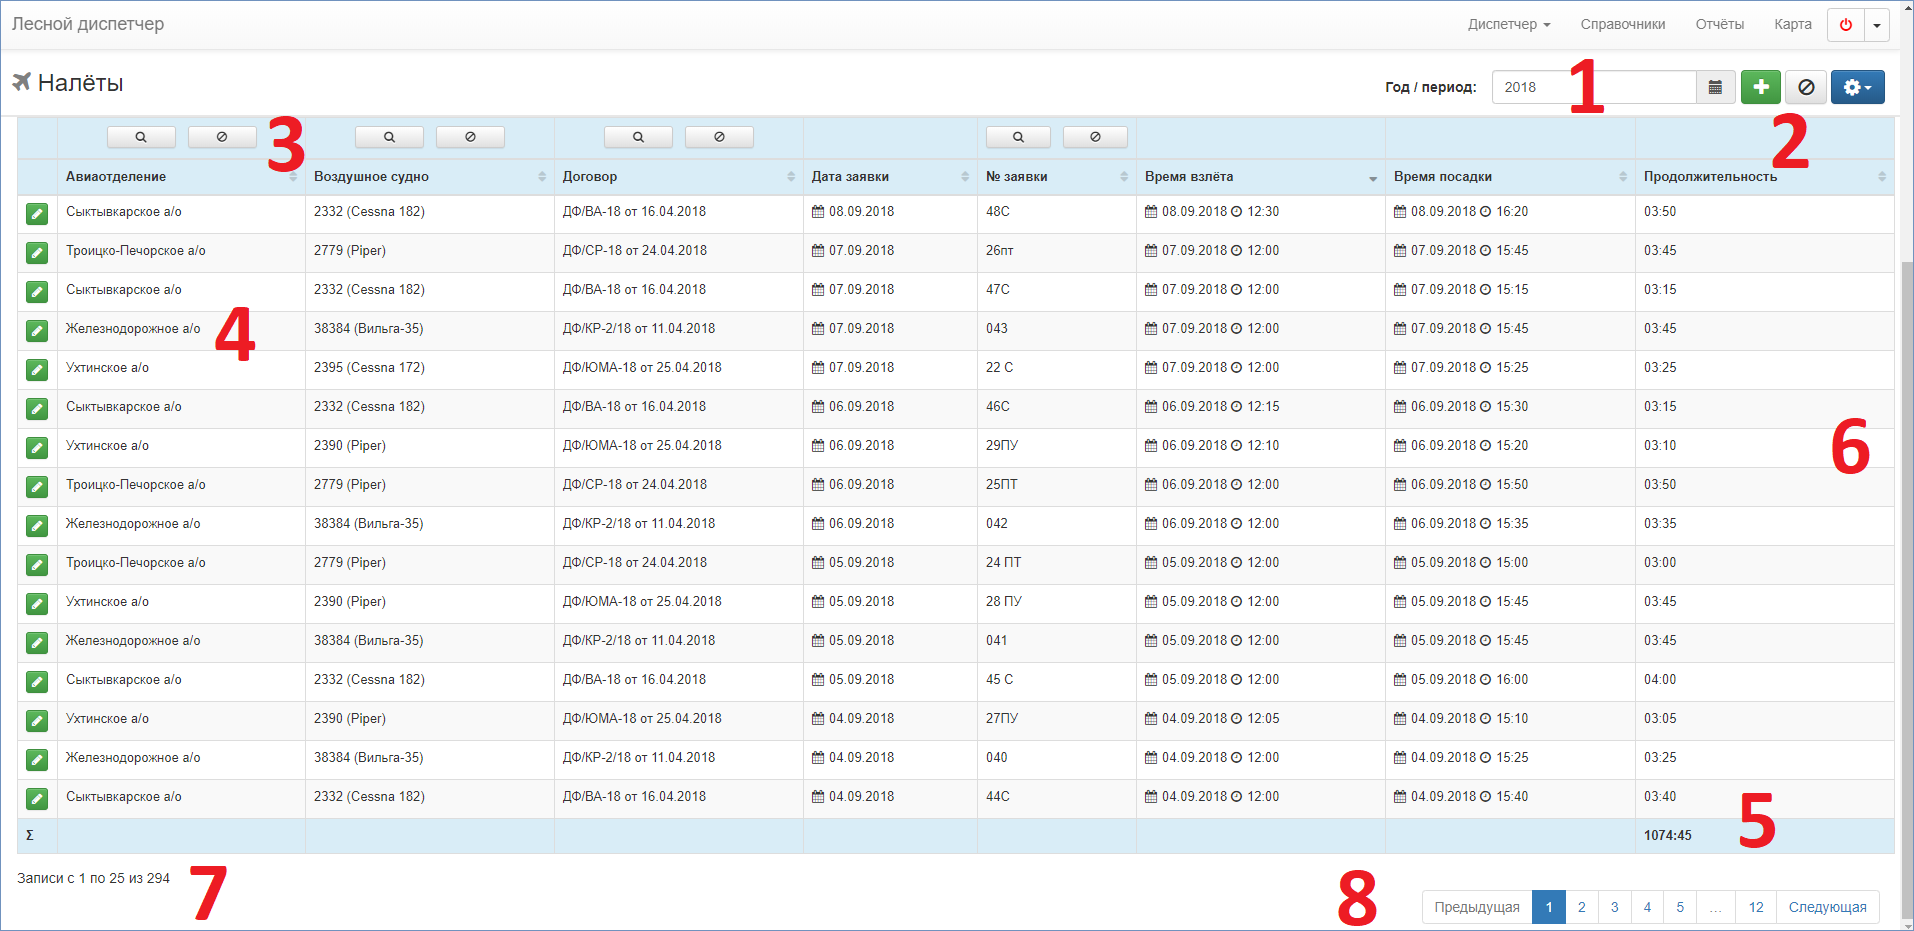Edit the row with request 45 С
The width and height of the screenshot is (1914, 931).
pos(37,681)
